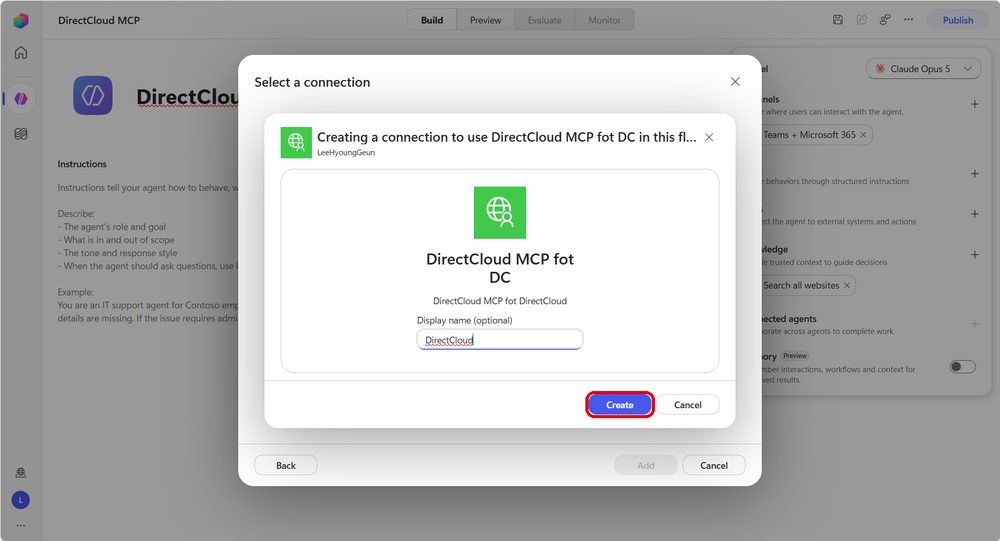Screen dimensions: 1000x541
Task: Switch to the Build tab
Action: tap(432, 20)
